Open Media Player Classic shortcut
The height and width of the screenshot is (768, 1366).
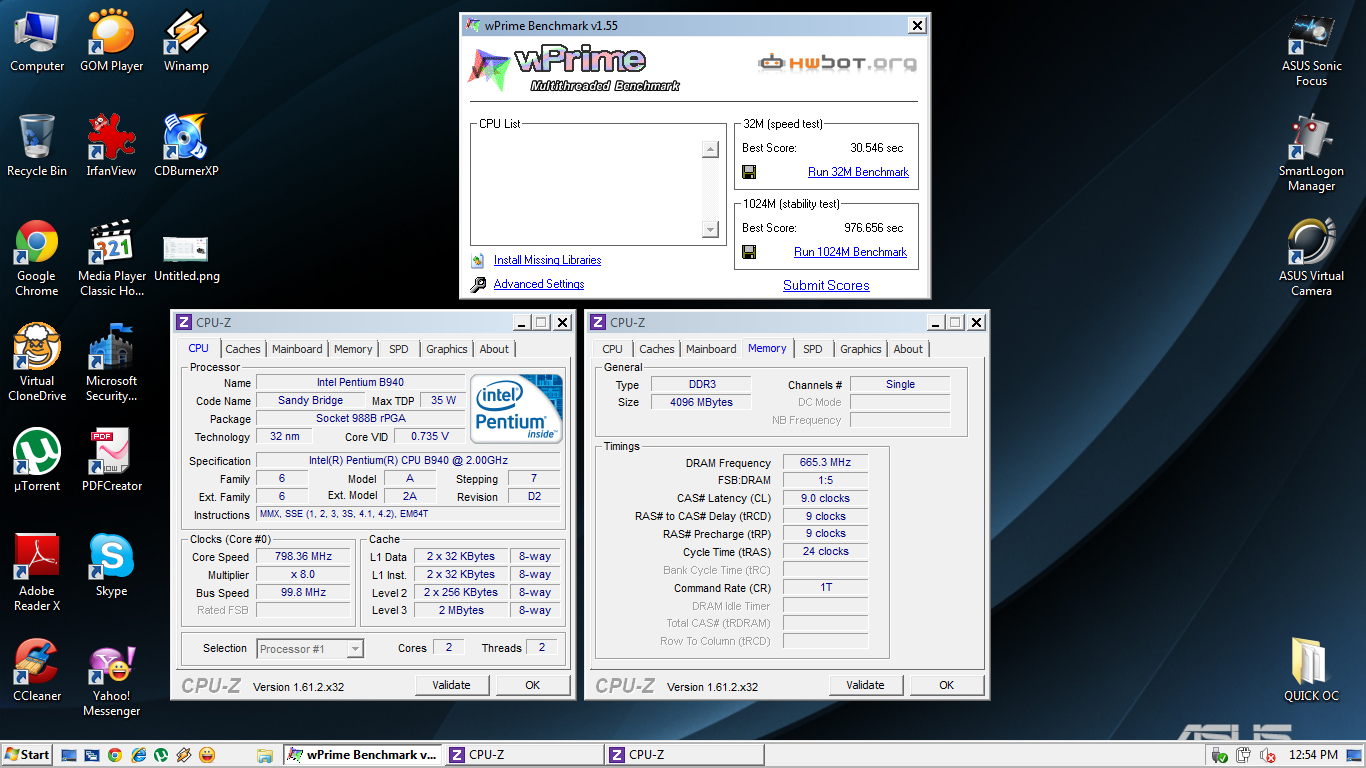pyautogui.click(x=112, y=258)
